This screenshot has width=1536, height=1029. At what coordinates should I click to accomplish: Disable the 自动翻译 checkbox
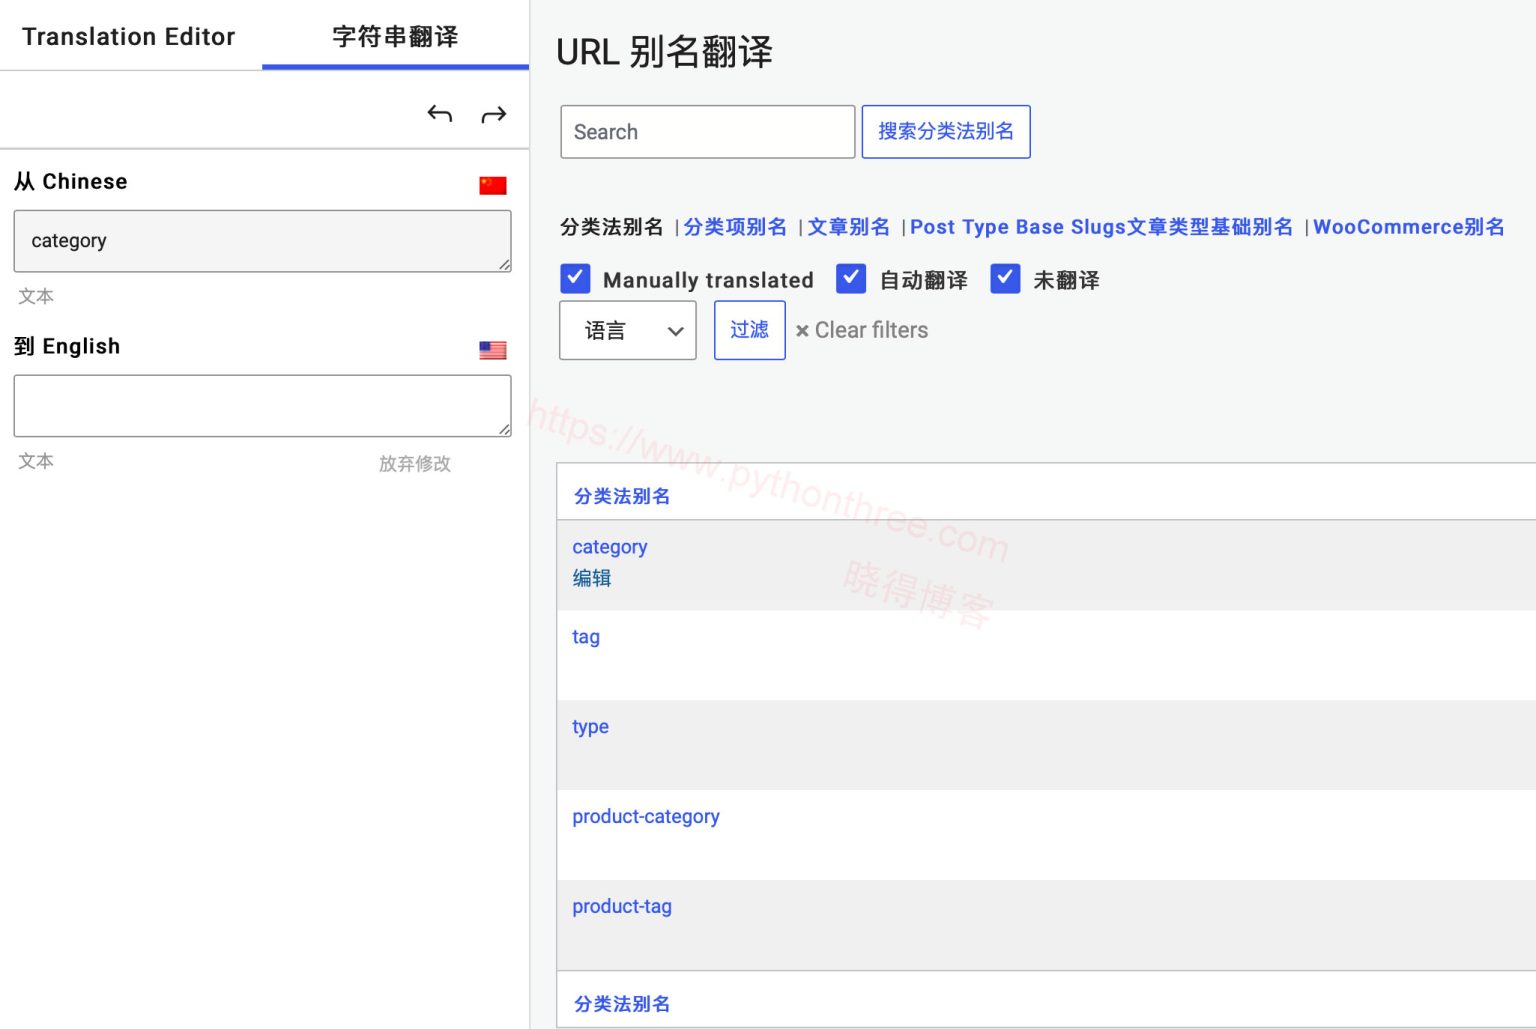tap(851, 279)
